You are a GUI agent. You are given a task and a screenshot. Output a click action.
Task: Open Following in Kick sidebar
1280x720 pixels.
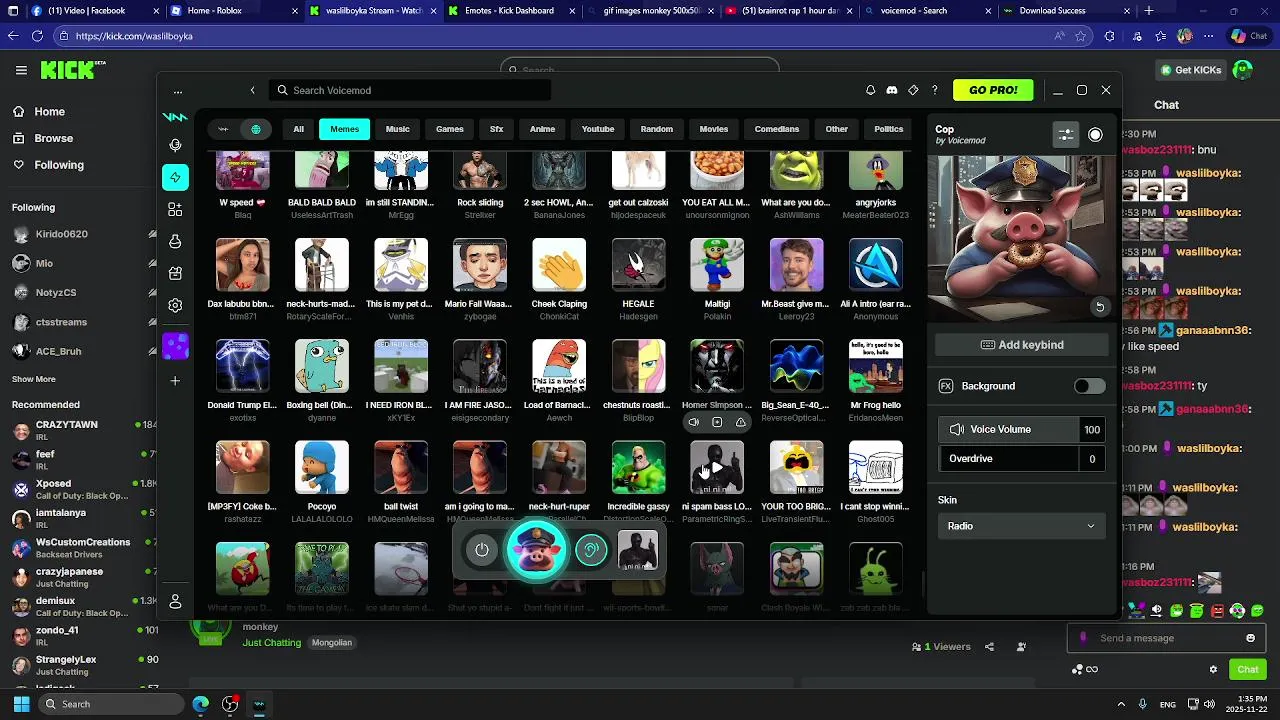pos(59,165)
